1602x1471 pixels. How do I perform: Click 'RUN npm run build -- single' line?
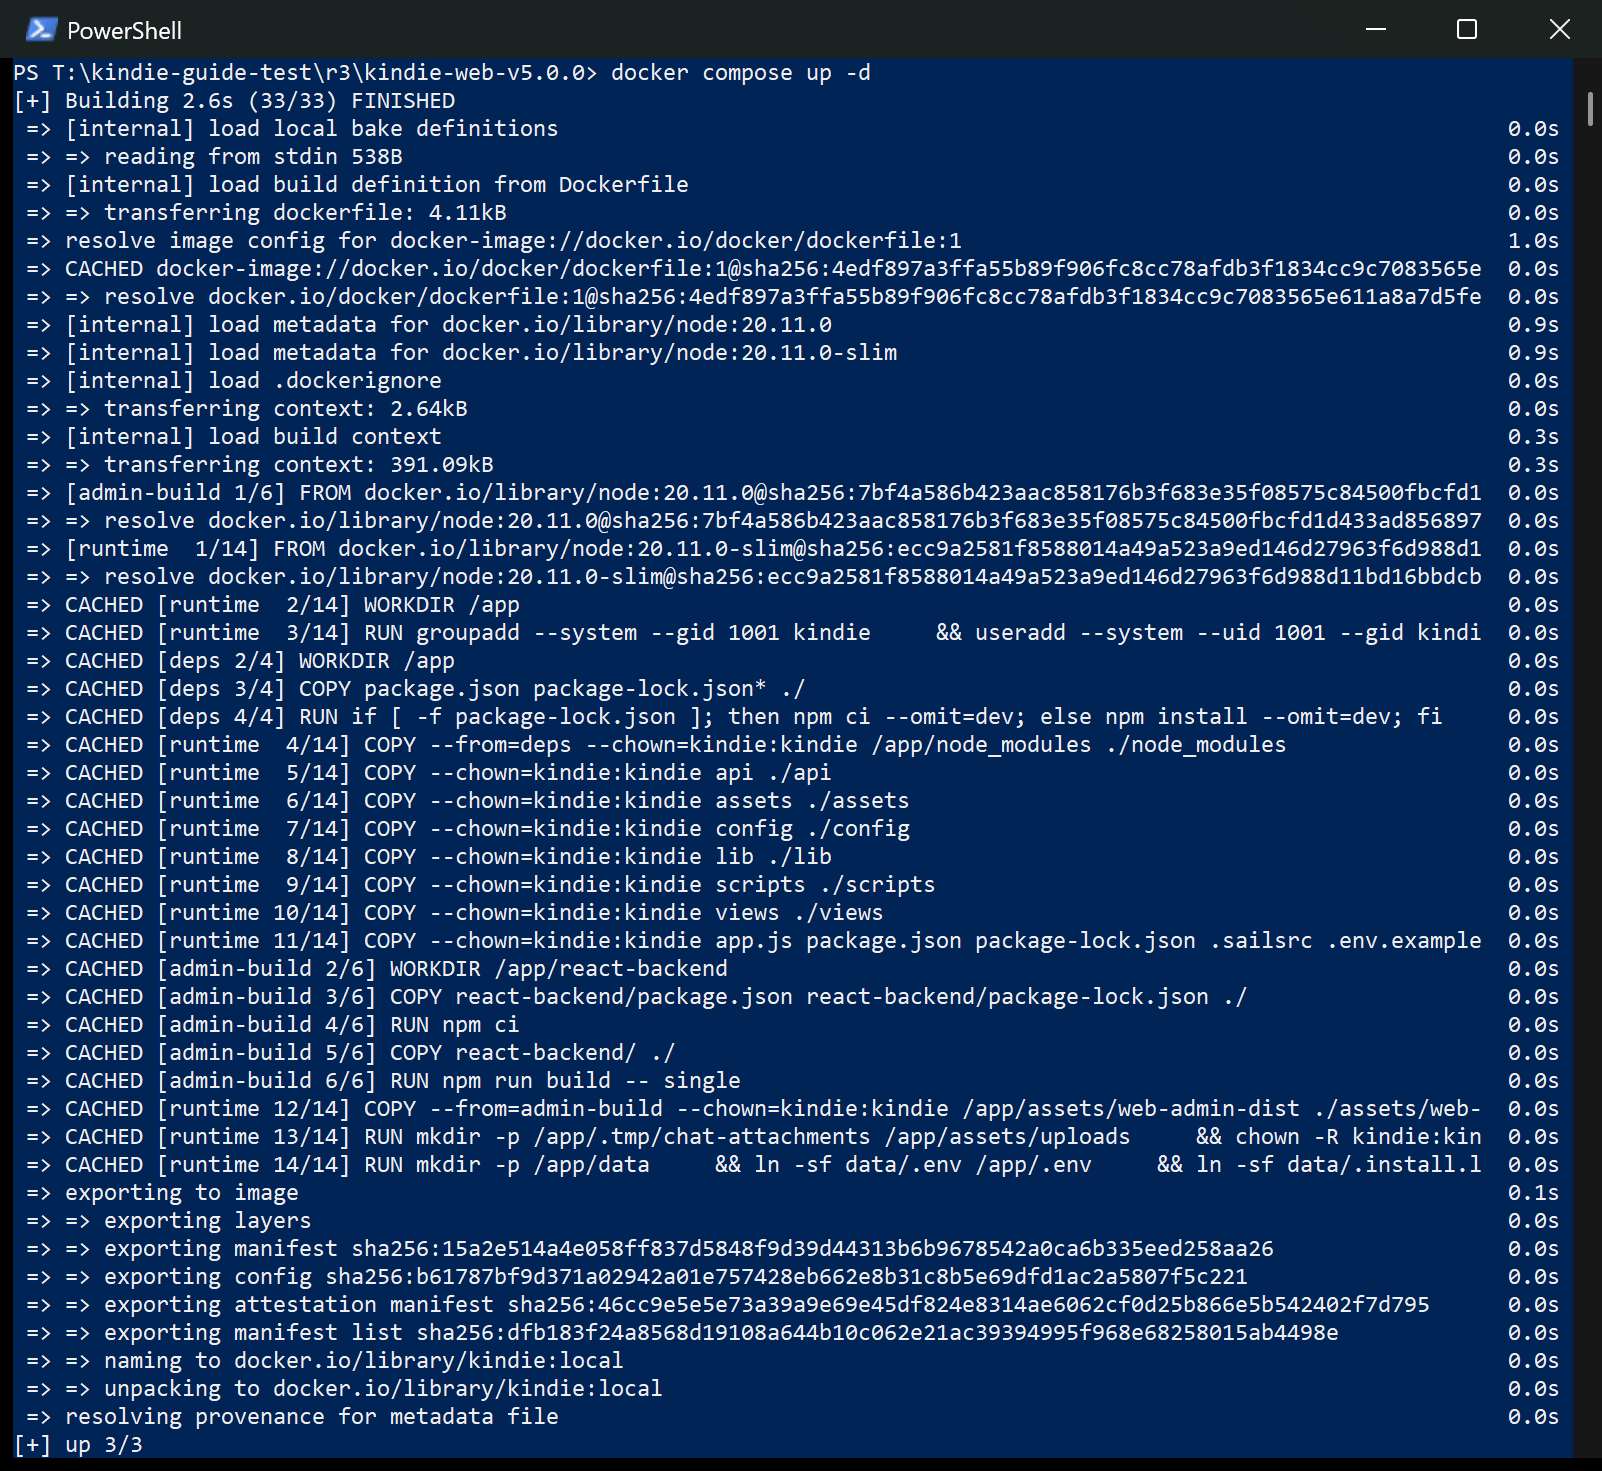point(565,1080)
